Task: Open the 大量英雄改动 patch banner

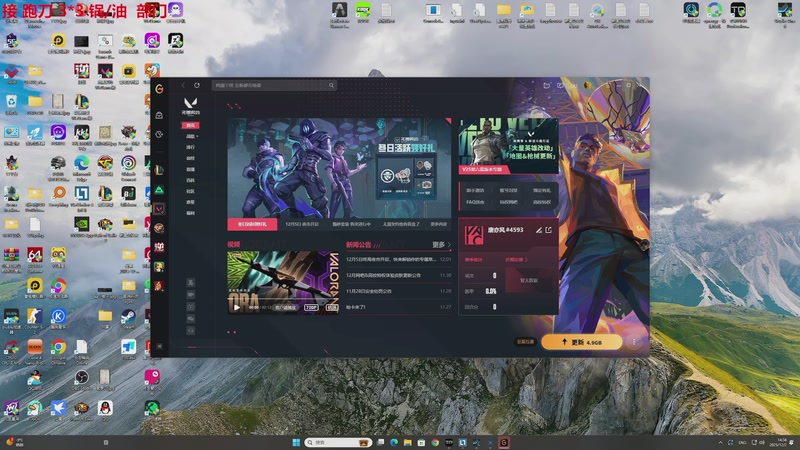Action: coord(509,146)
